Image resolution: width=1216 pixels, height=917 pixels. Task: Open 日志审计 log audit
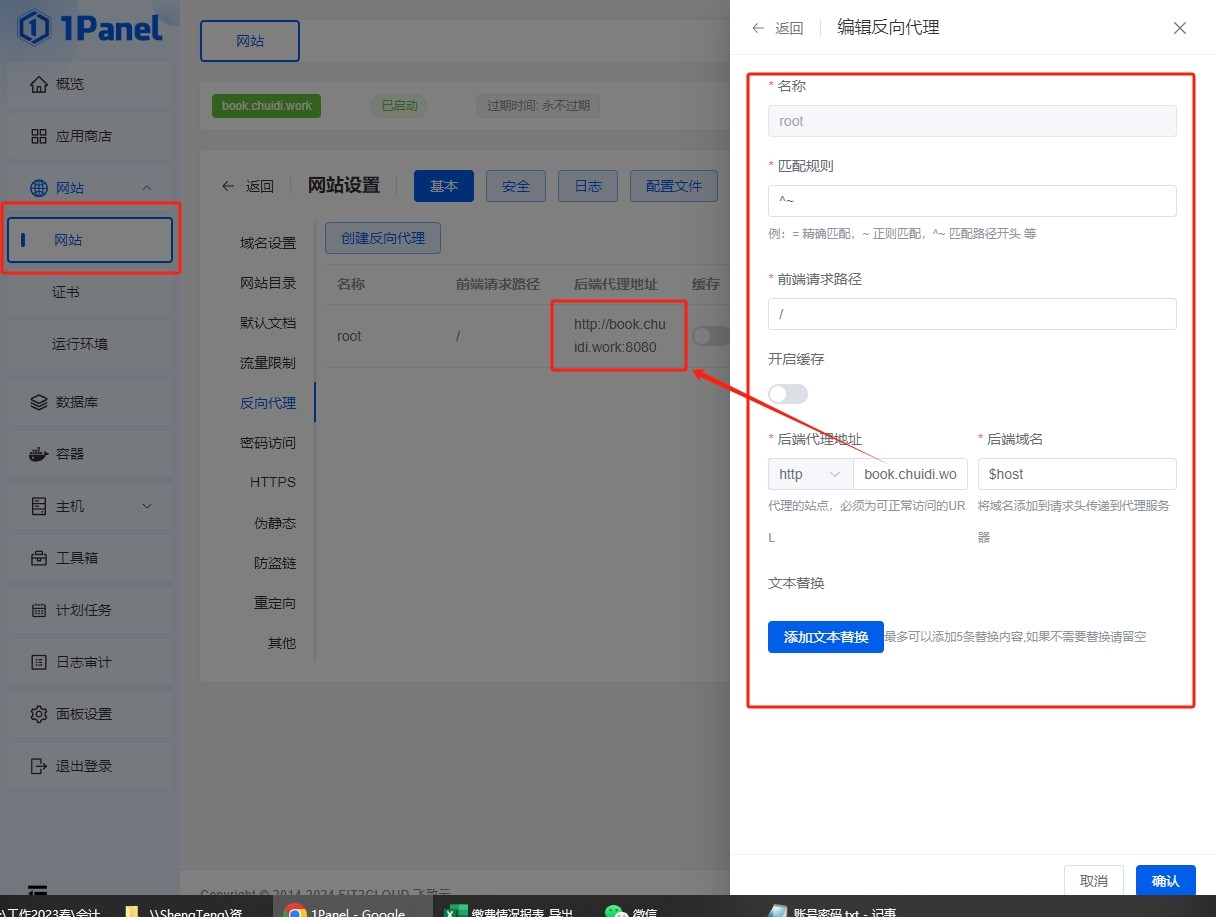(x=90, y=662)
